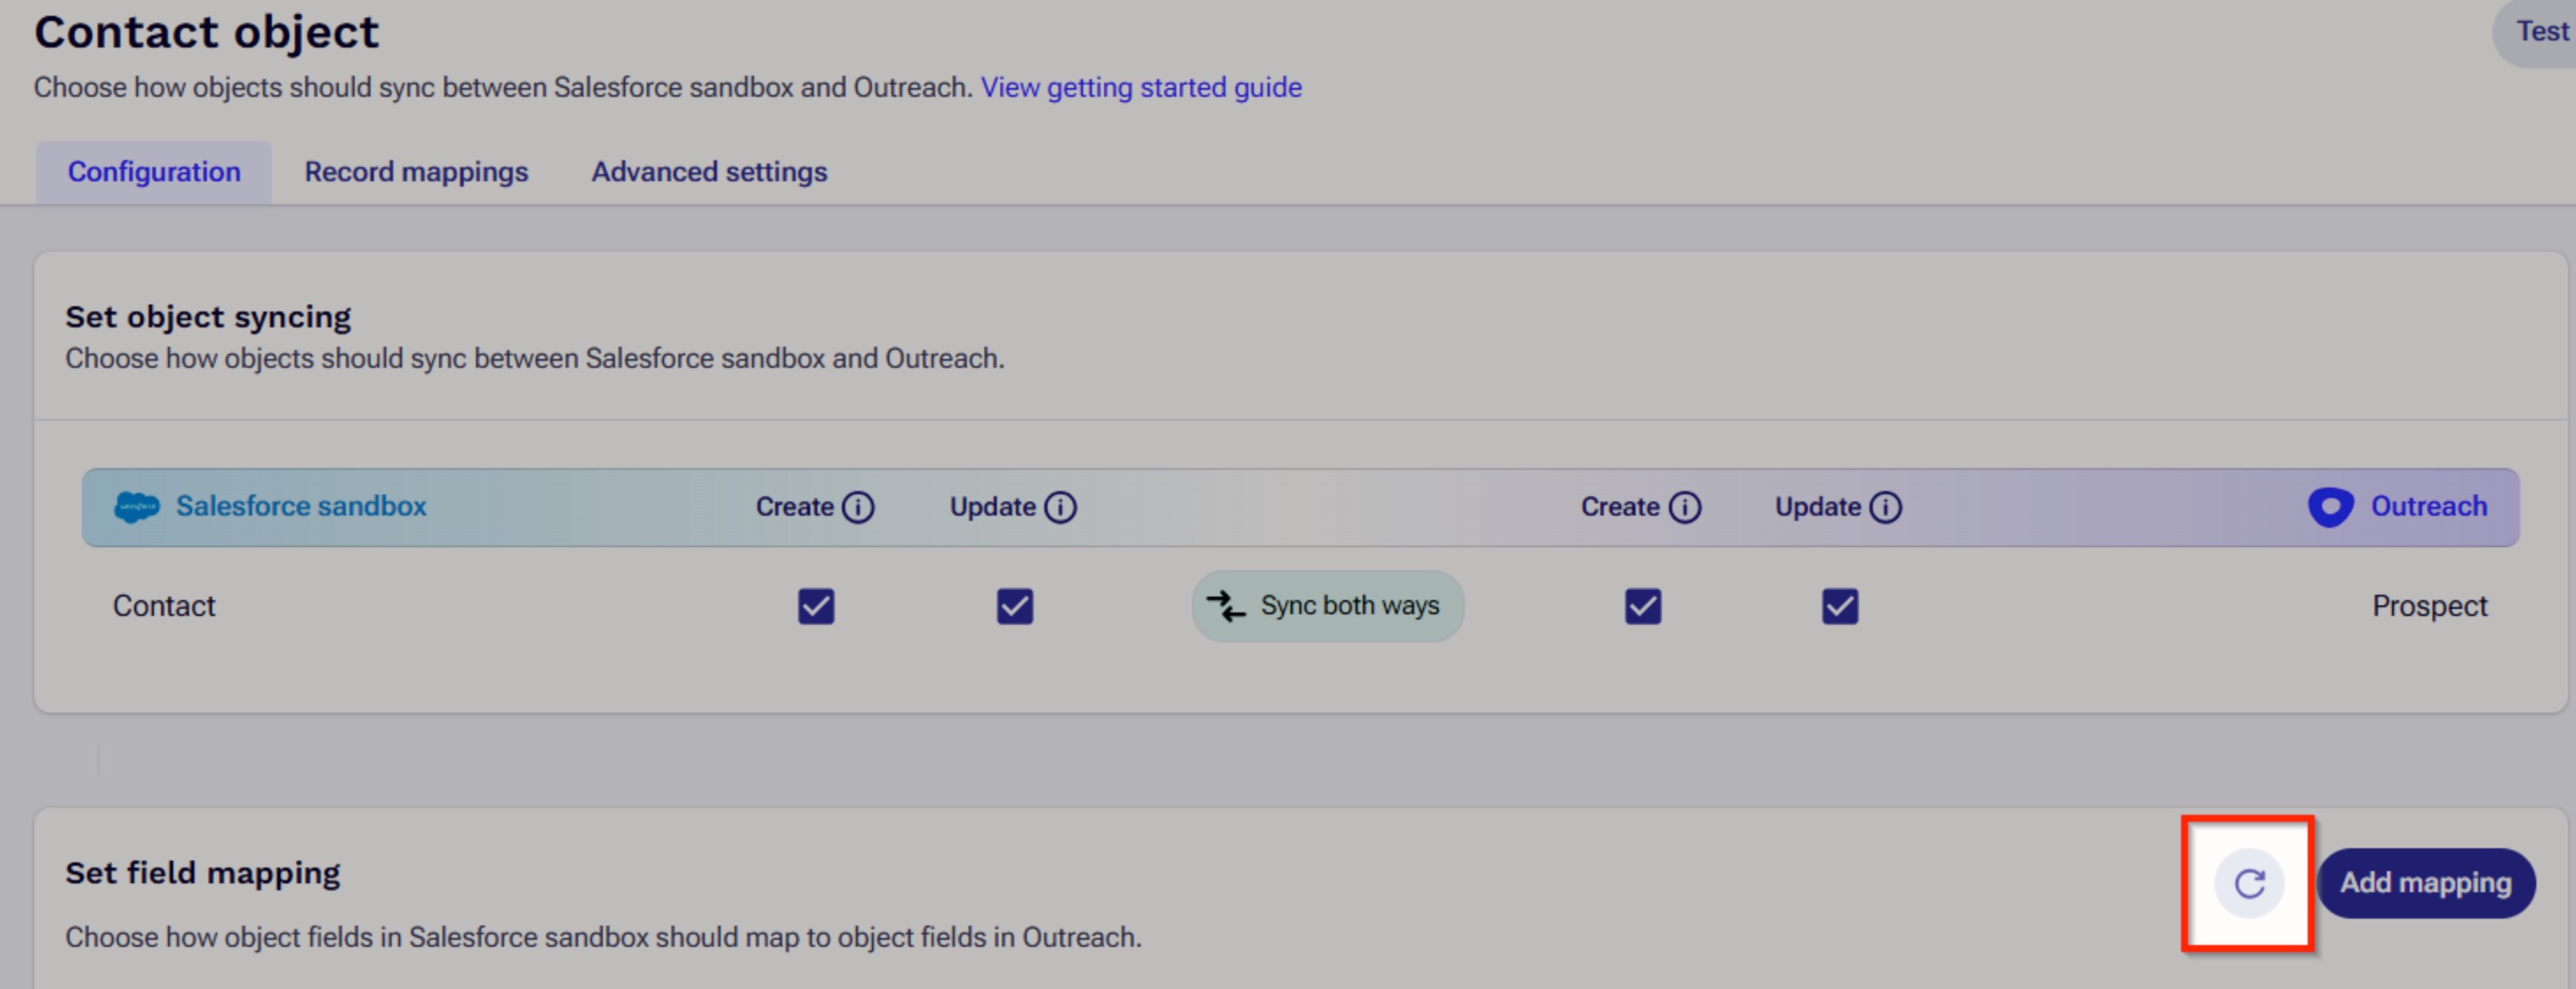
Task: Uncheck Salesforce Update checkbox for Contact
Action: tap(1014, 606)
